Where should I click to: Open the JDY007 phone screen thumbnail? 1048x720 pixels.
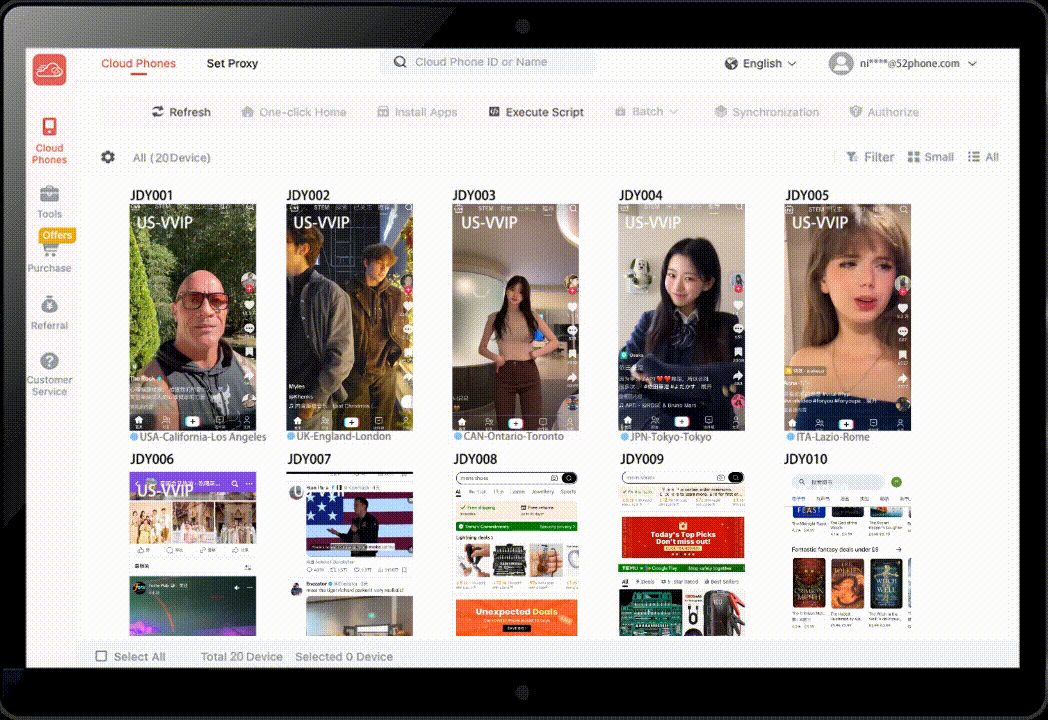coord(350,554)
